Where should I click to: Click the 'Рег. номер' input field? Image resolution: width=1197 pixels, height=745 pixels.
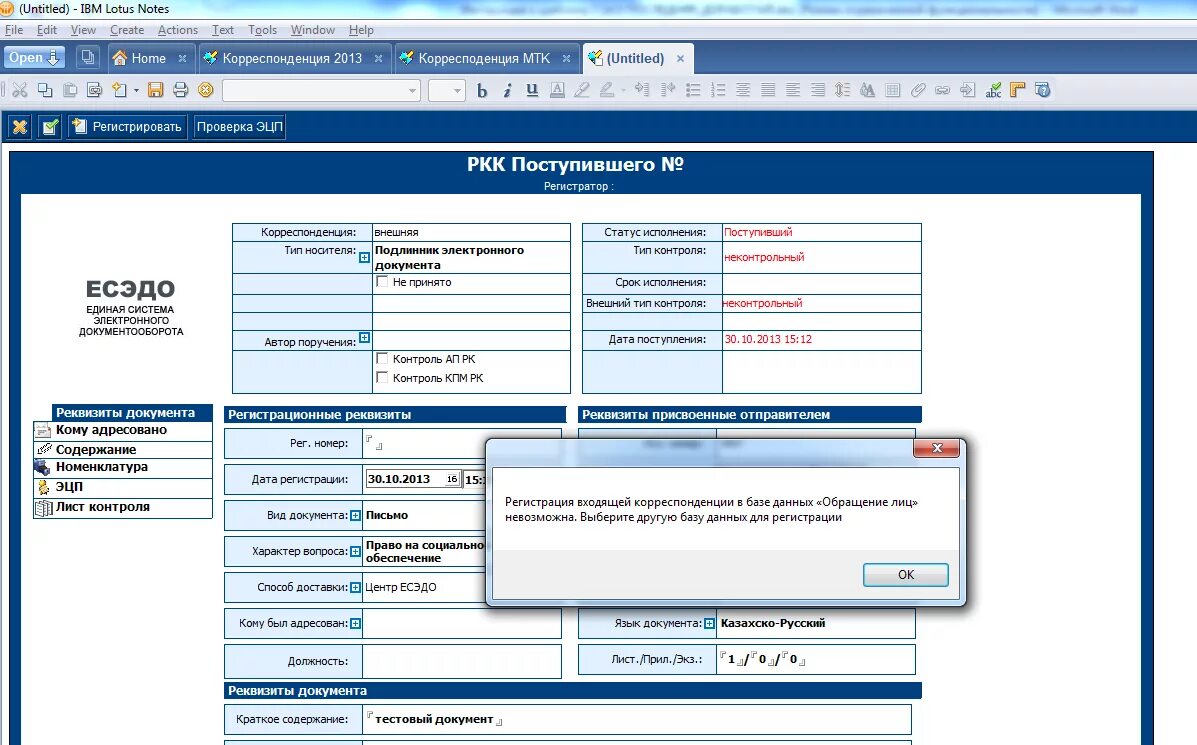(424, 443)
